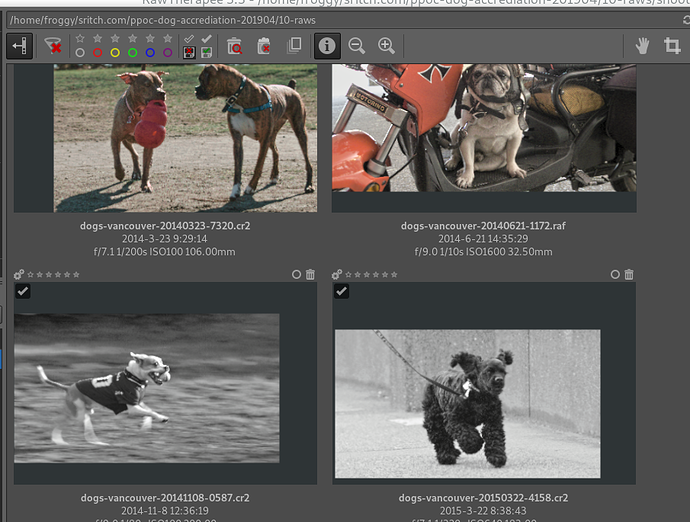Select the crop tool
Screen dimensions: 690x522
(672, 46)
